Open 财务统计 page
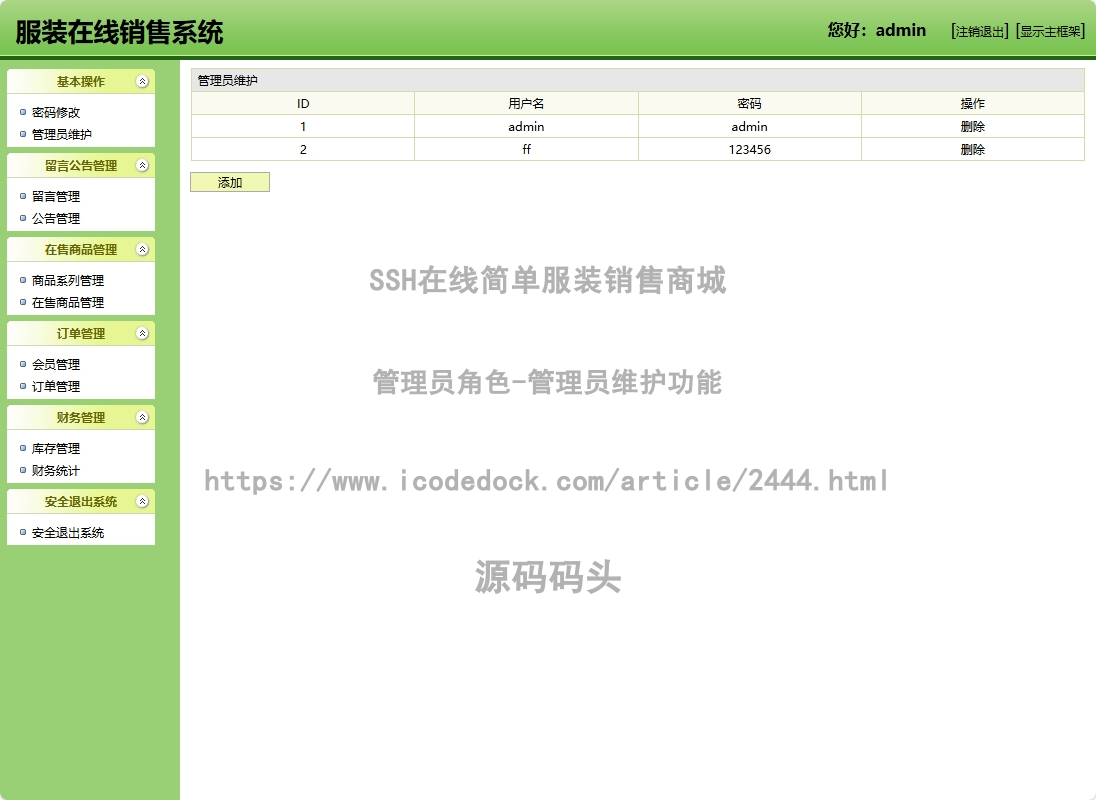 coord(56,470)
